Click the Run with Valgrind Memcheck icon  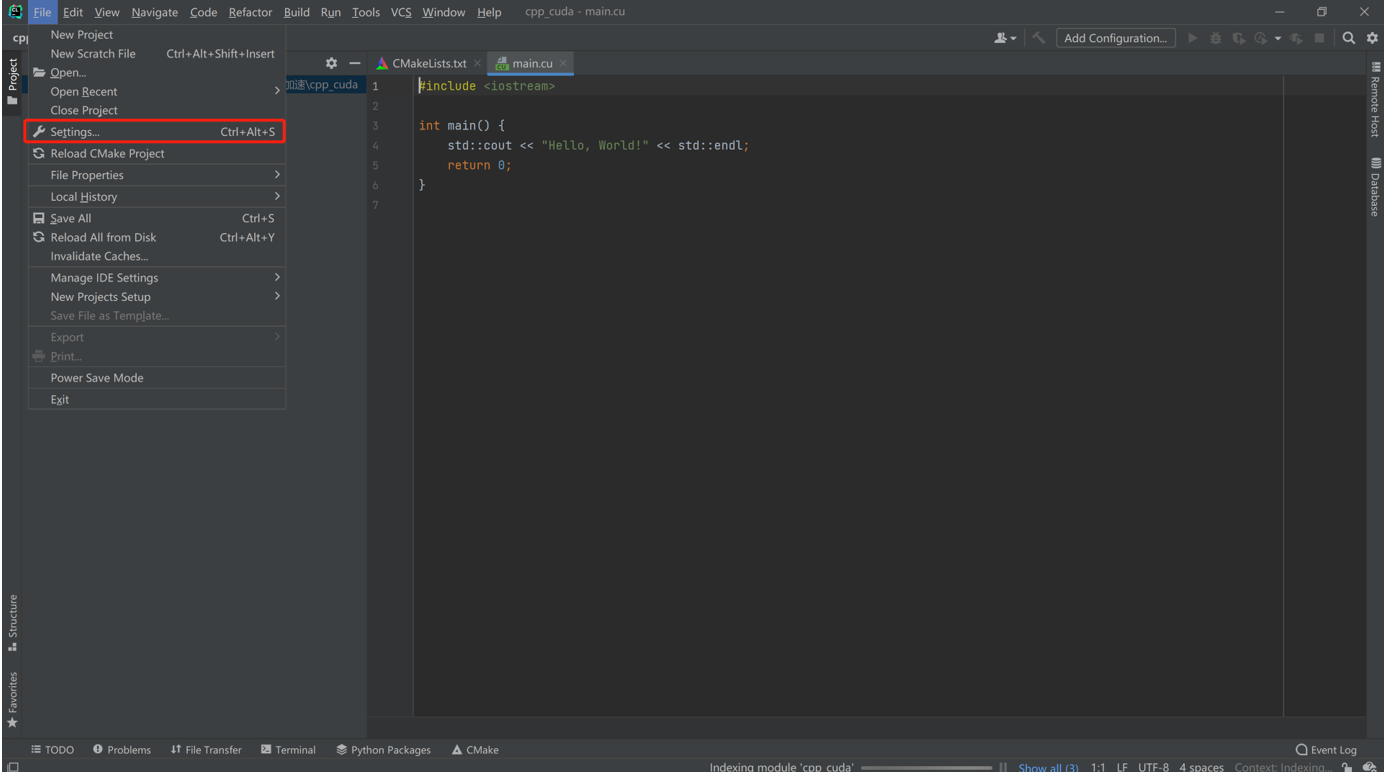tap(1297, 38)
